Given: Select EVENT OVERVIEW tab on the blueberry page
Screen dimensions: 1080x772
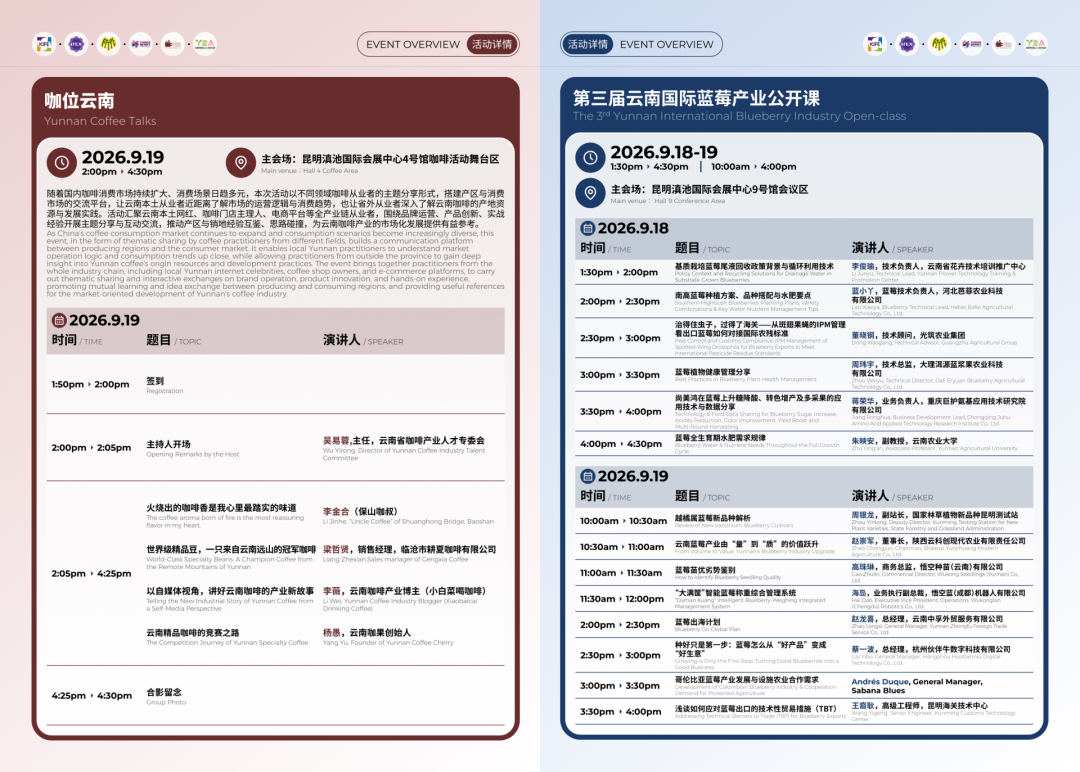Looking at the screenshot, I should [x=666, y=44].
